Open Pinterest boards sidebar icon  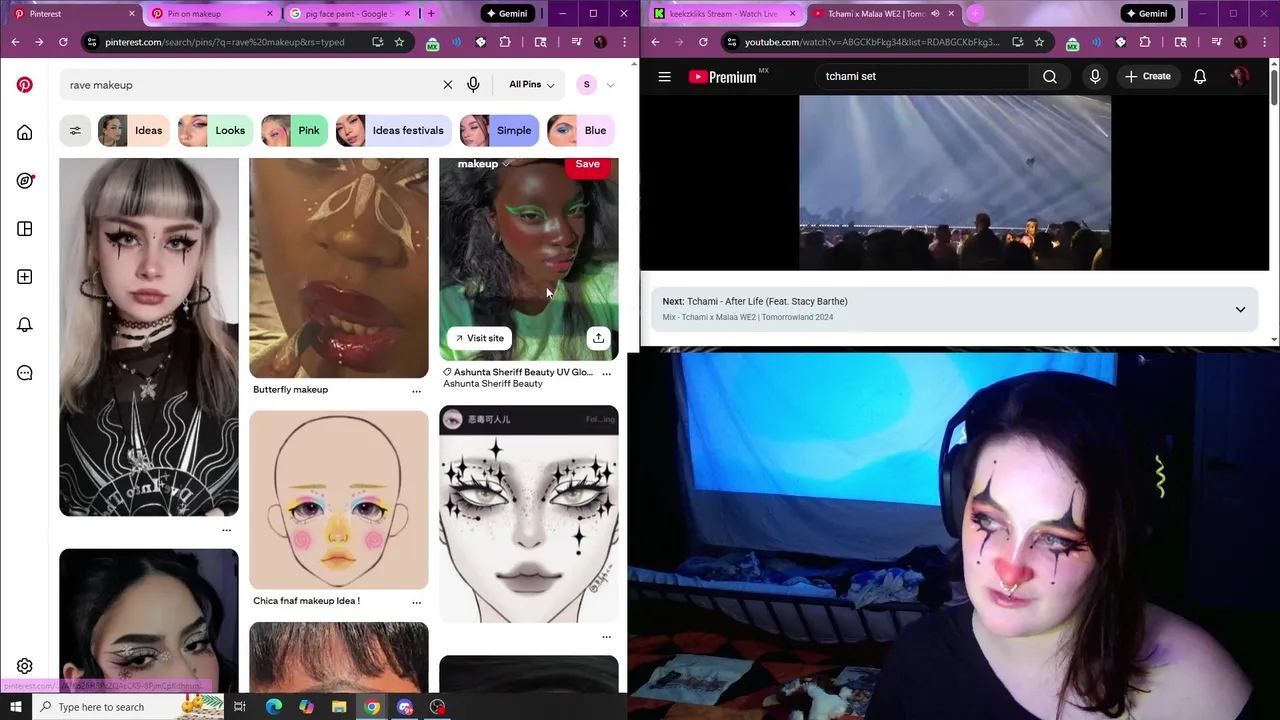point(25,229)
